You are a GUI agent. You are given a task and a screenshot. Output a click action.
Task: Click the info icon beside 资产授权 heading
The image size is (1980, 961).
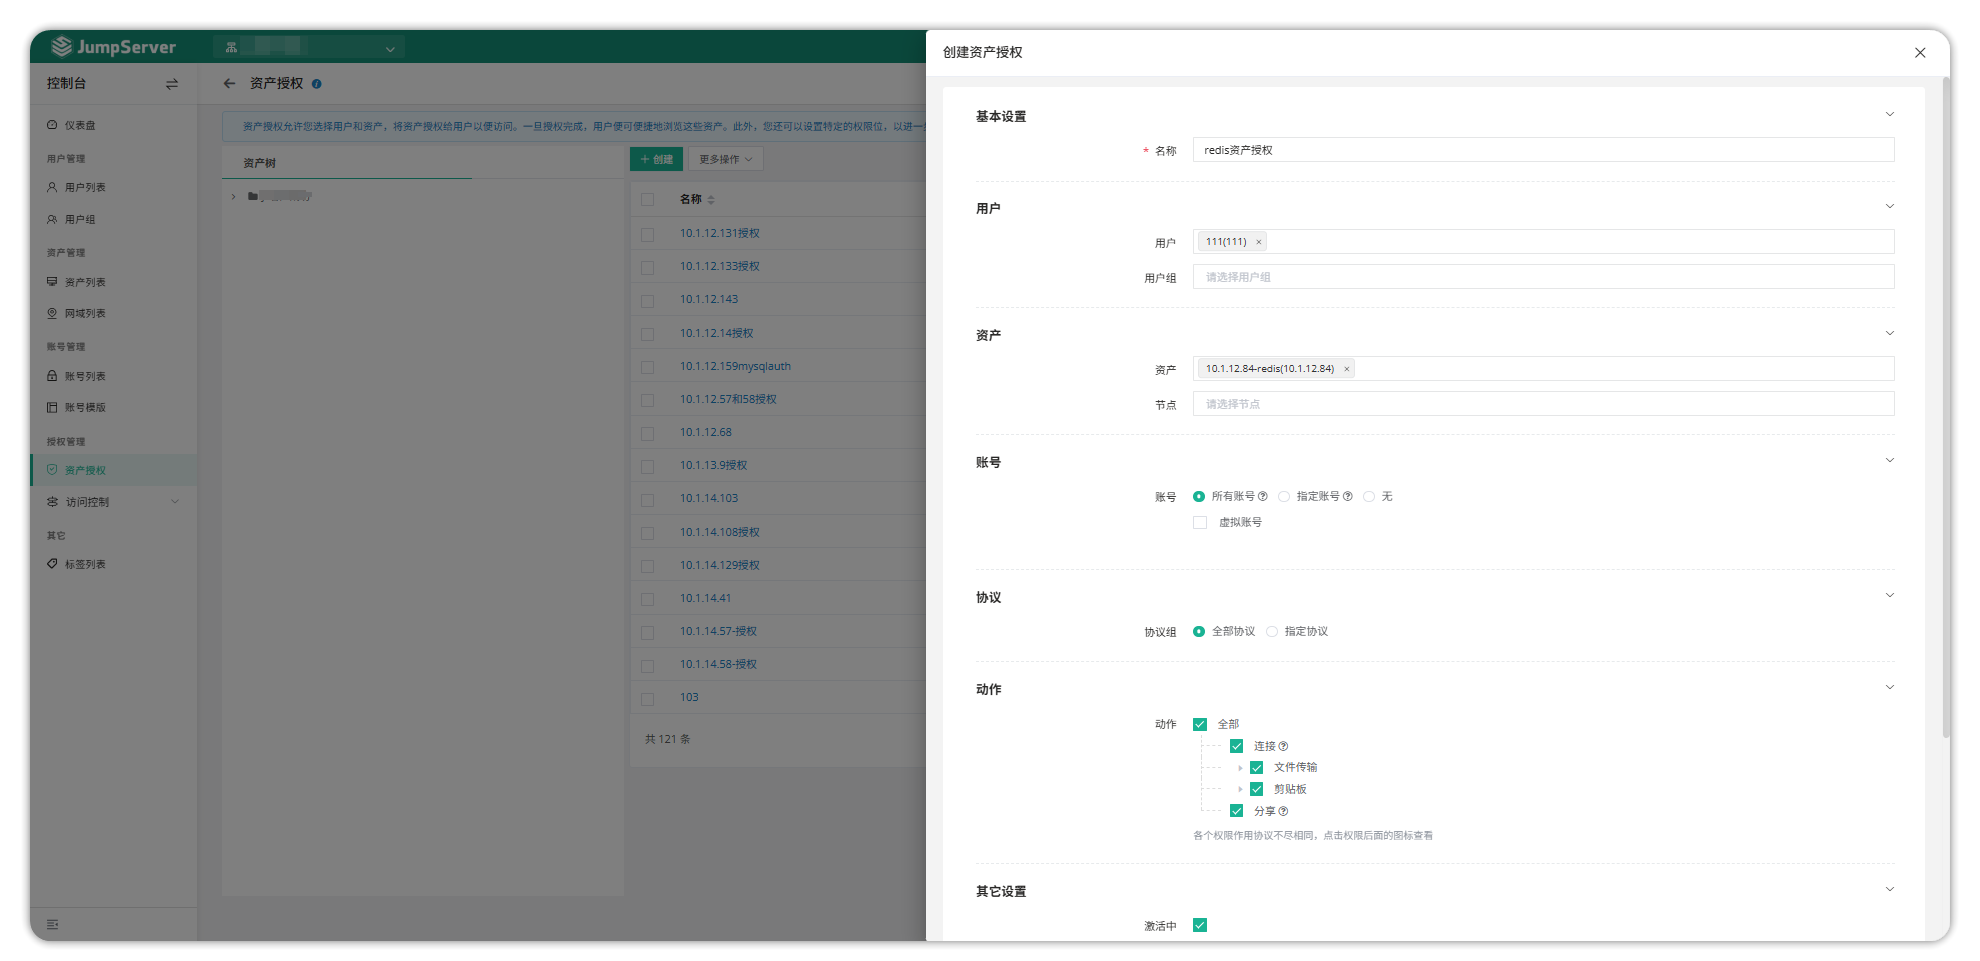click(317, 84)
